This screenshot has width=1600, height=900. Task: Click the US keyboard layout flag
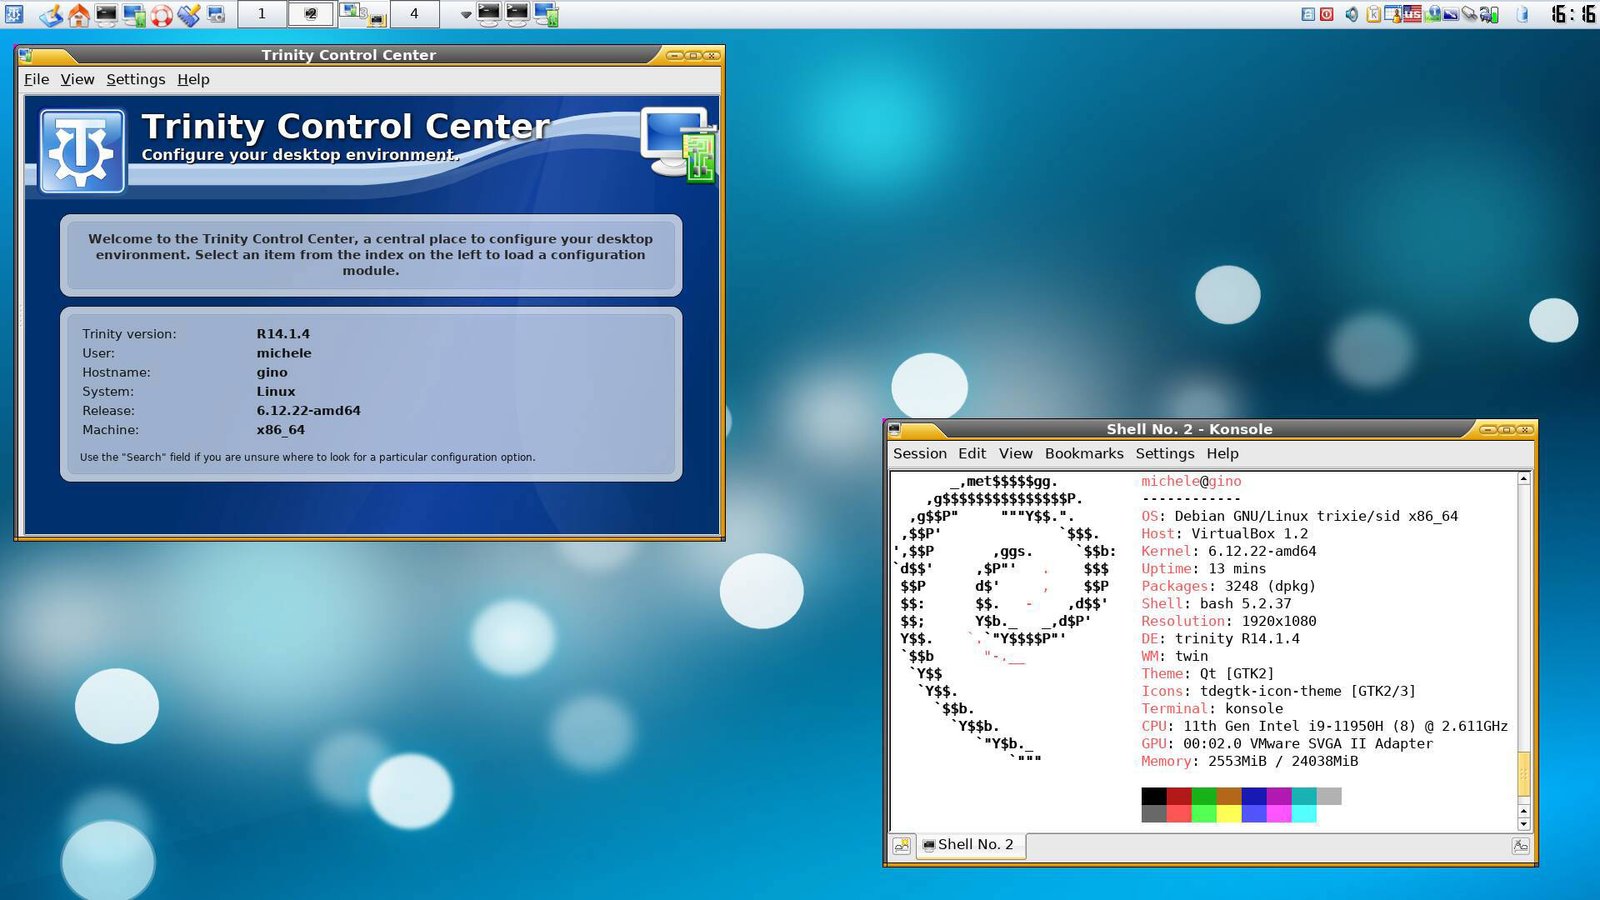click(1411, 14)
